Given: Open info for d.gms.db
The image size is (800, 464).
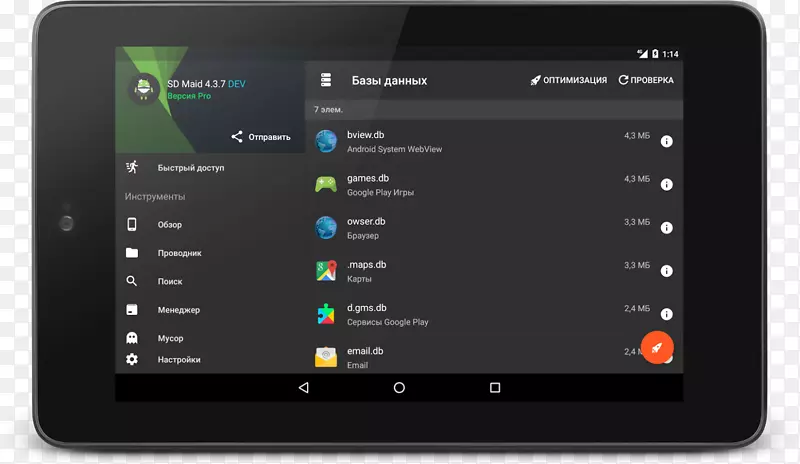Looking at the screenshot, I should tap(666, 314).
